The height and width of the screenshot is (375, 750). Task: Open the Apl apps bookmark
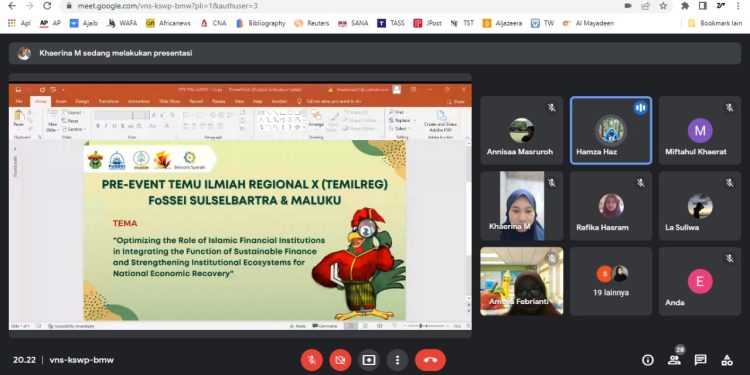click(x=19, y=23)
